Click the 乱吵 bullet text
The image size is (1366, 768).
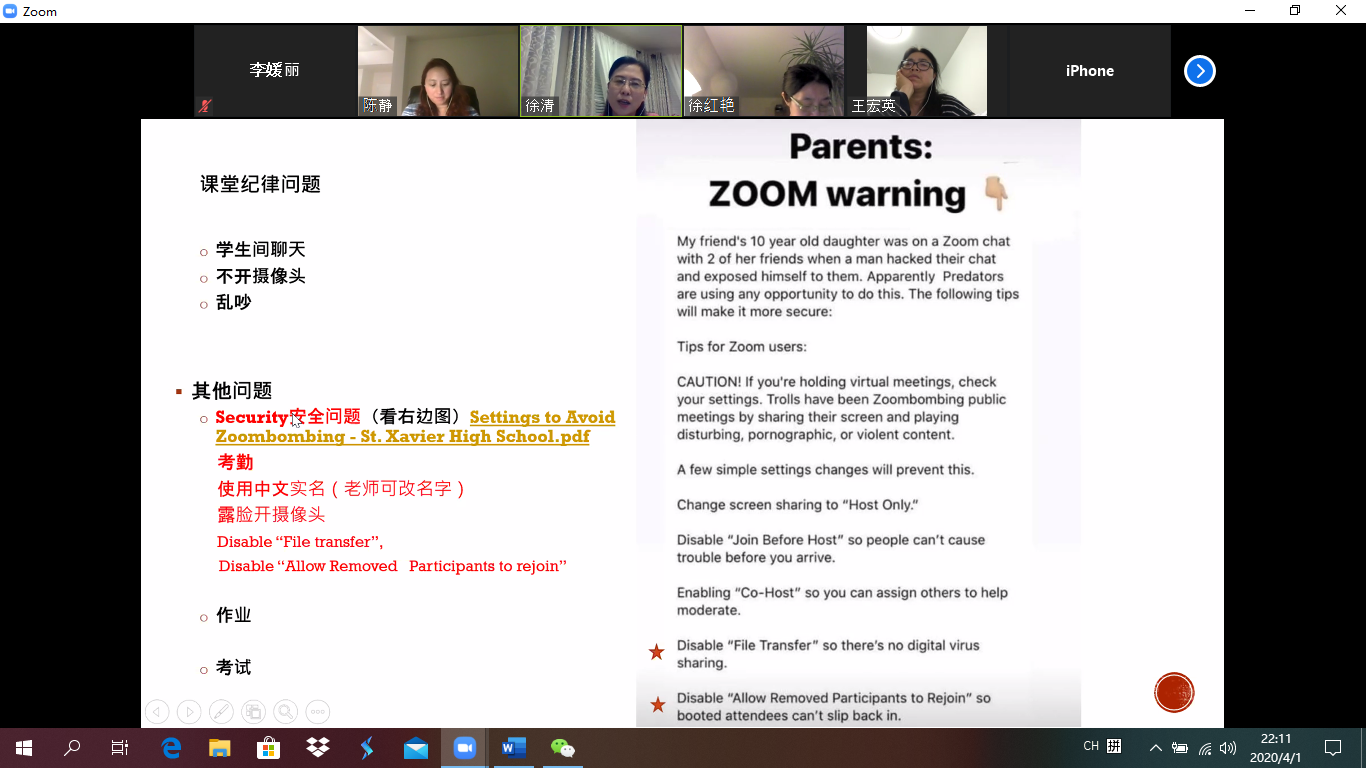point(234,302)
